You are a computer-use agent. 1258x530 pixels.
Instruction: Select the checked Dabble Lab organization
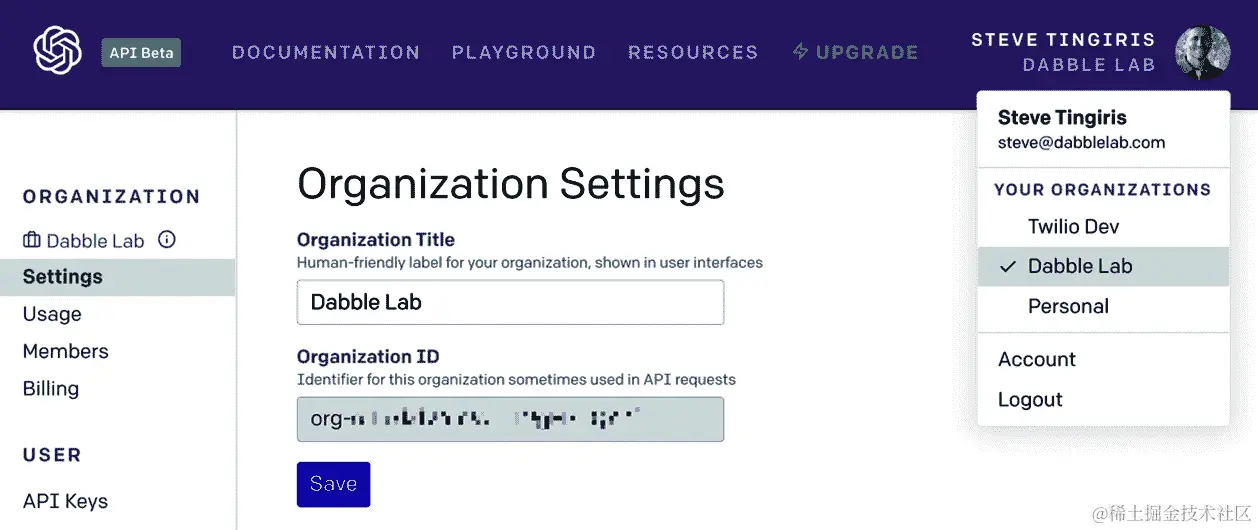click(x=1103, y=267)
